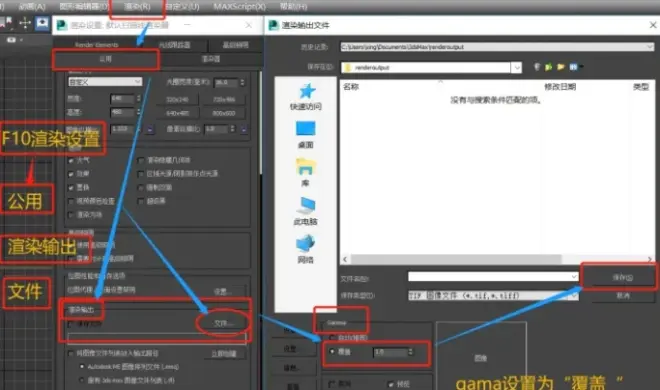Open the File name dropdown arrow

tap(574, 276)
